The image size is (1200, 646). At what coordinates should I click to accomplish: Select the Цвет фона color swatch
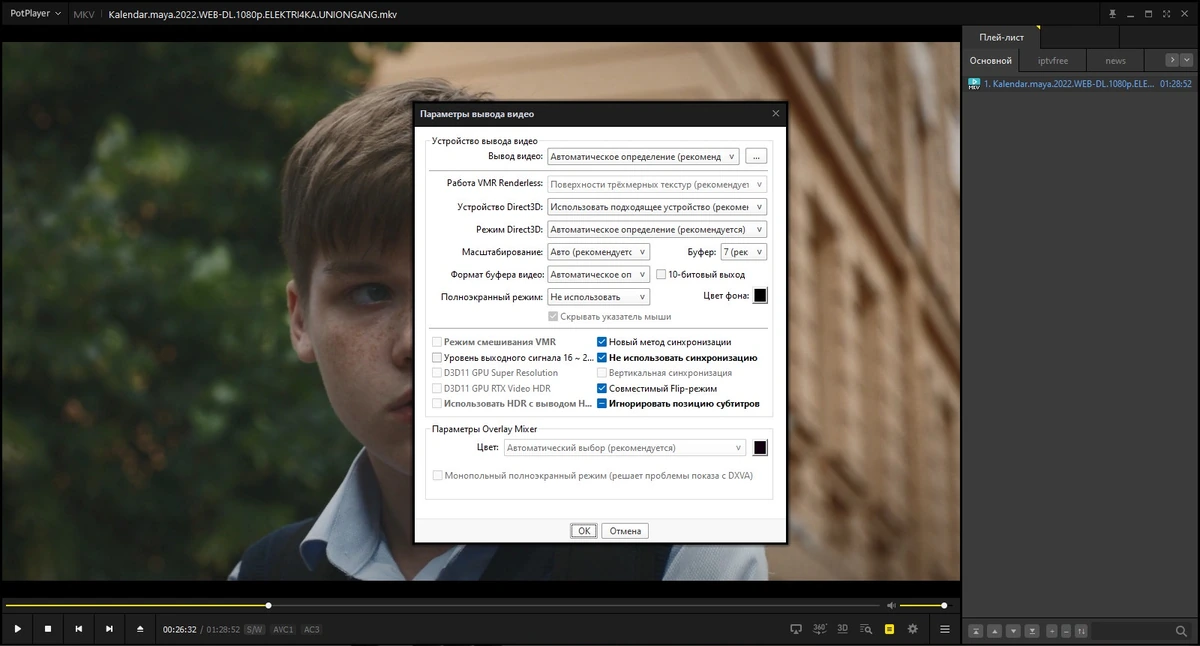tap(760, 295)
